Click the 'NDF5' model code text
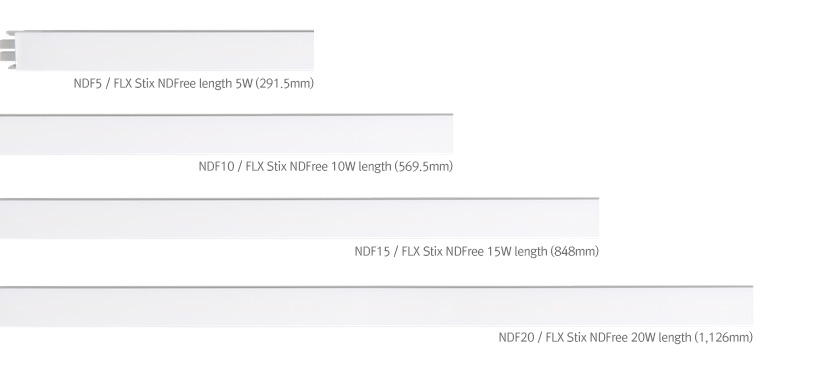The width and height of the screenshot is (821, 375). (x=87, y=83)
